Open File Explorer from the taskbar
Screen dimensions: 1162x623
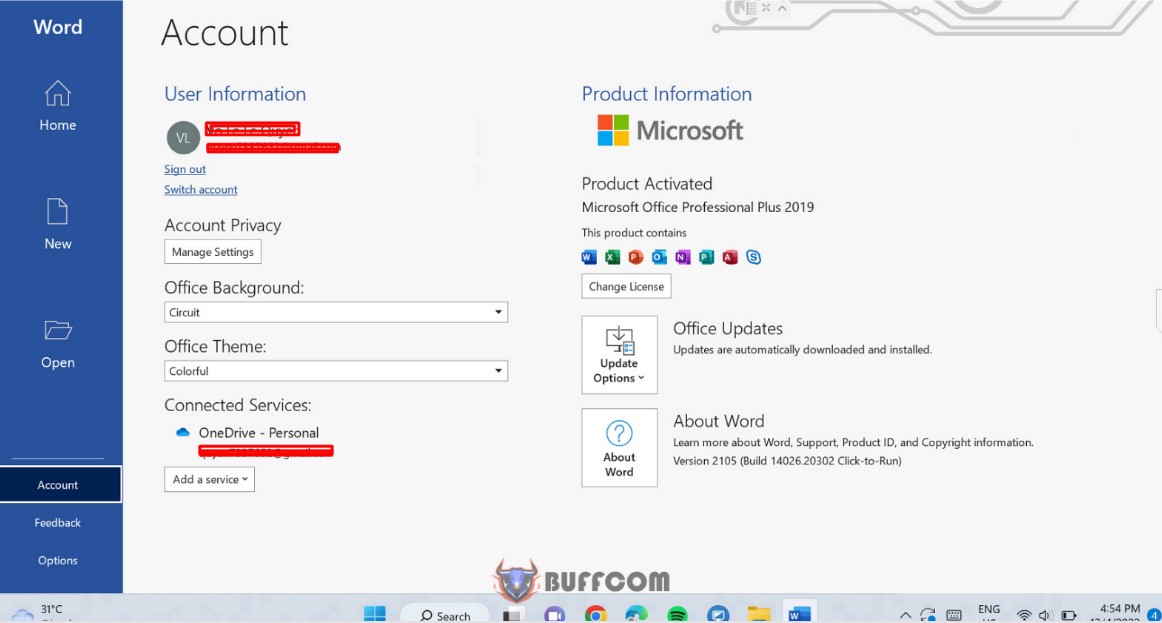[x=758, y=614]
